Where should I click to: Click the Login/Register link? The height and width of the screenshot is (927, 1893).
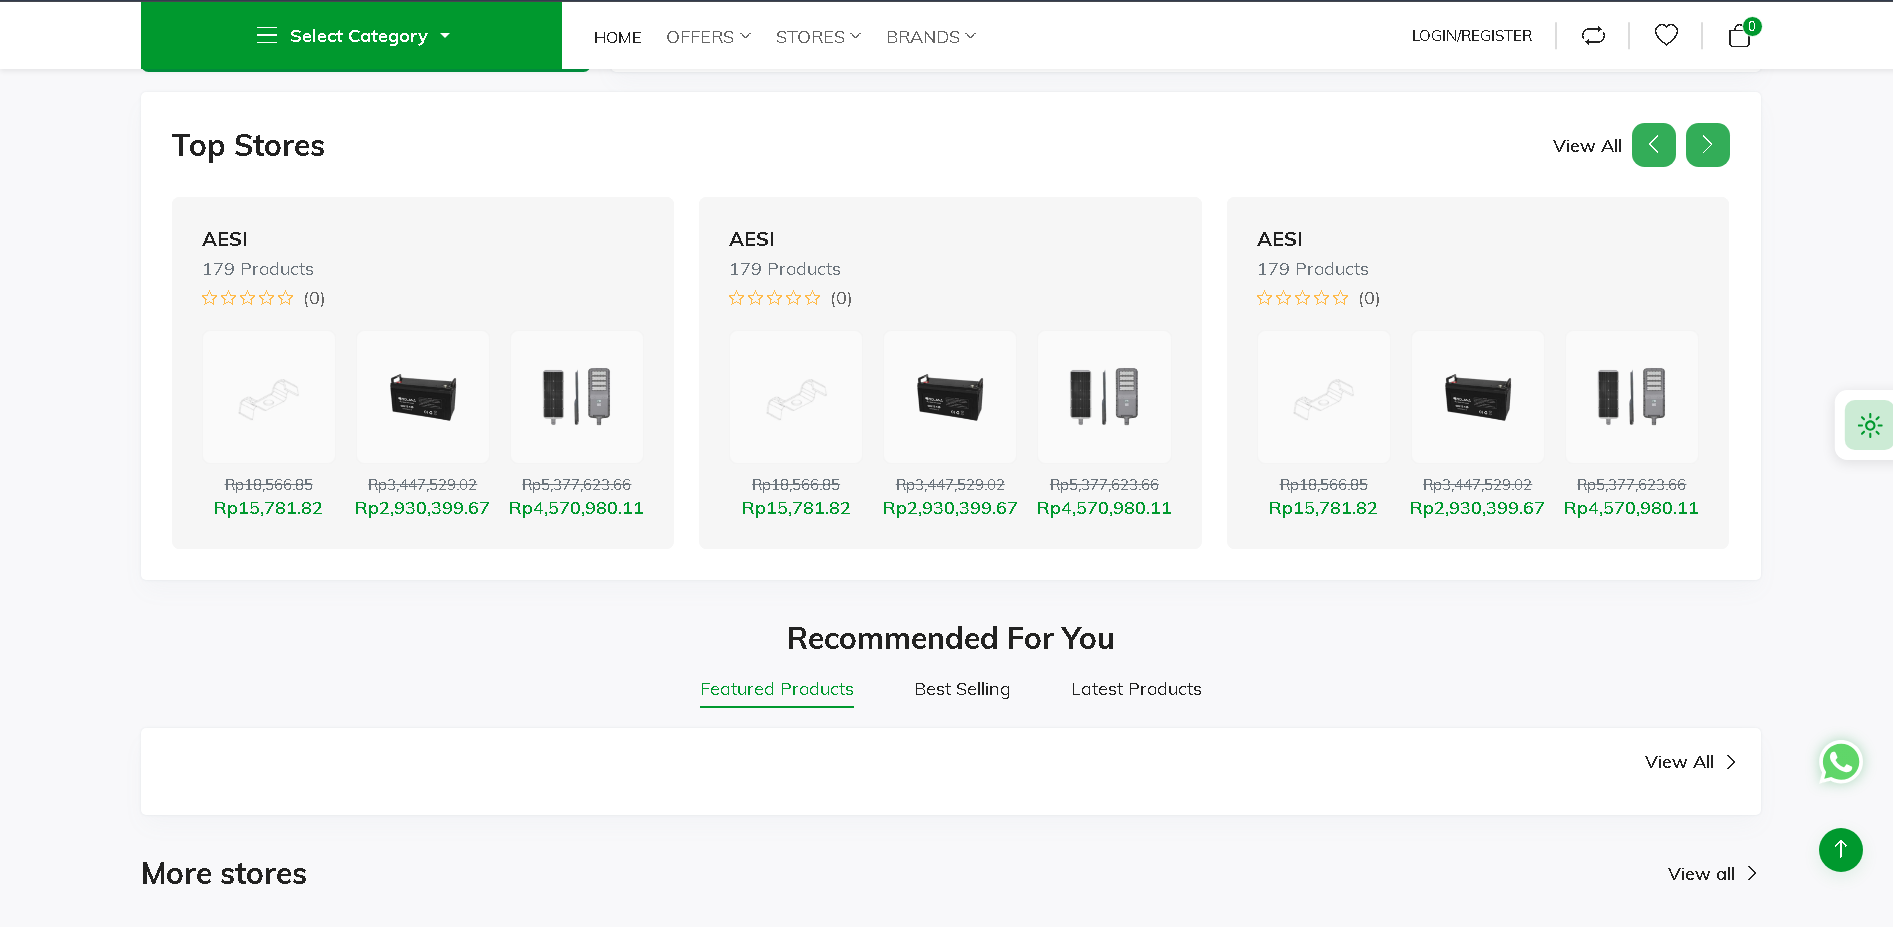click(1471, 36)
